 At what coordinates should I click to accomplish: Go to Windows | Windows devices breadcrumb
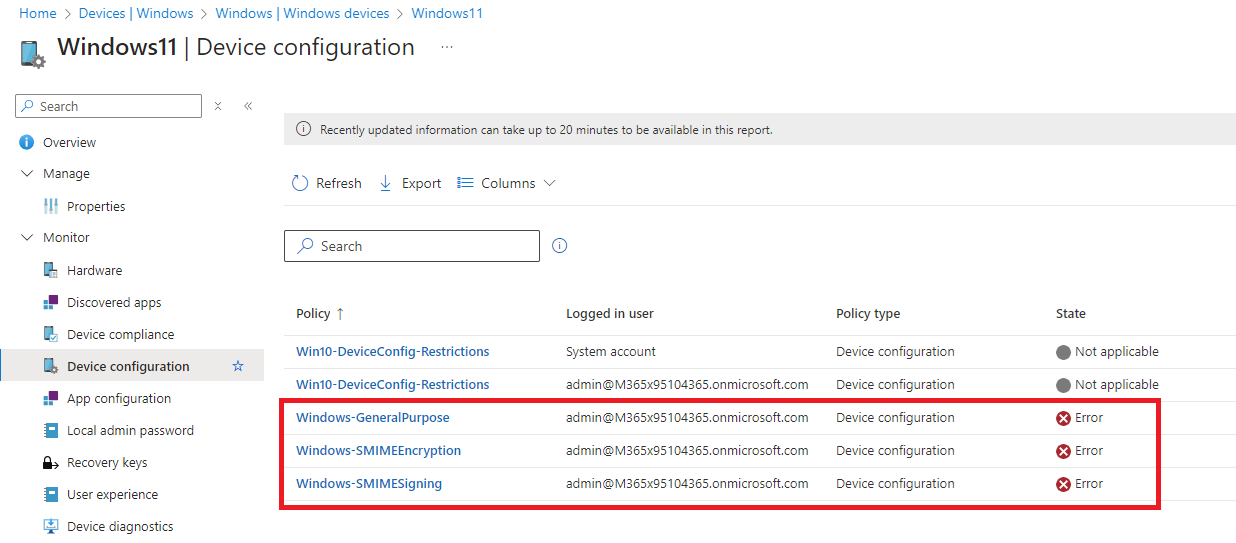[302, 13]
